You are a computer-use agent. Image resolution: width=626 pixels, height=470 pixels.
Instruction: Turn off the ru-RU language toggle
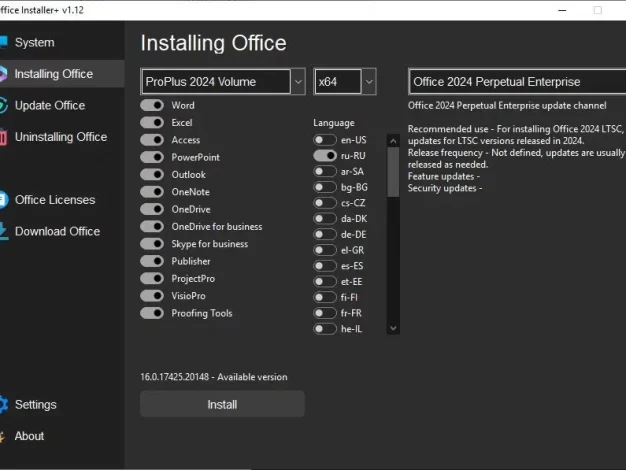[325, 156]
